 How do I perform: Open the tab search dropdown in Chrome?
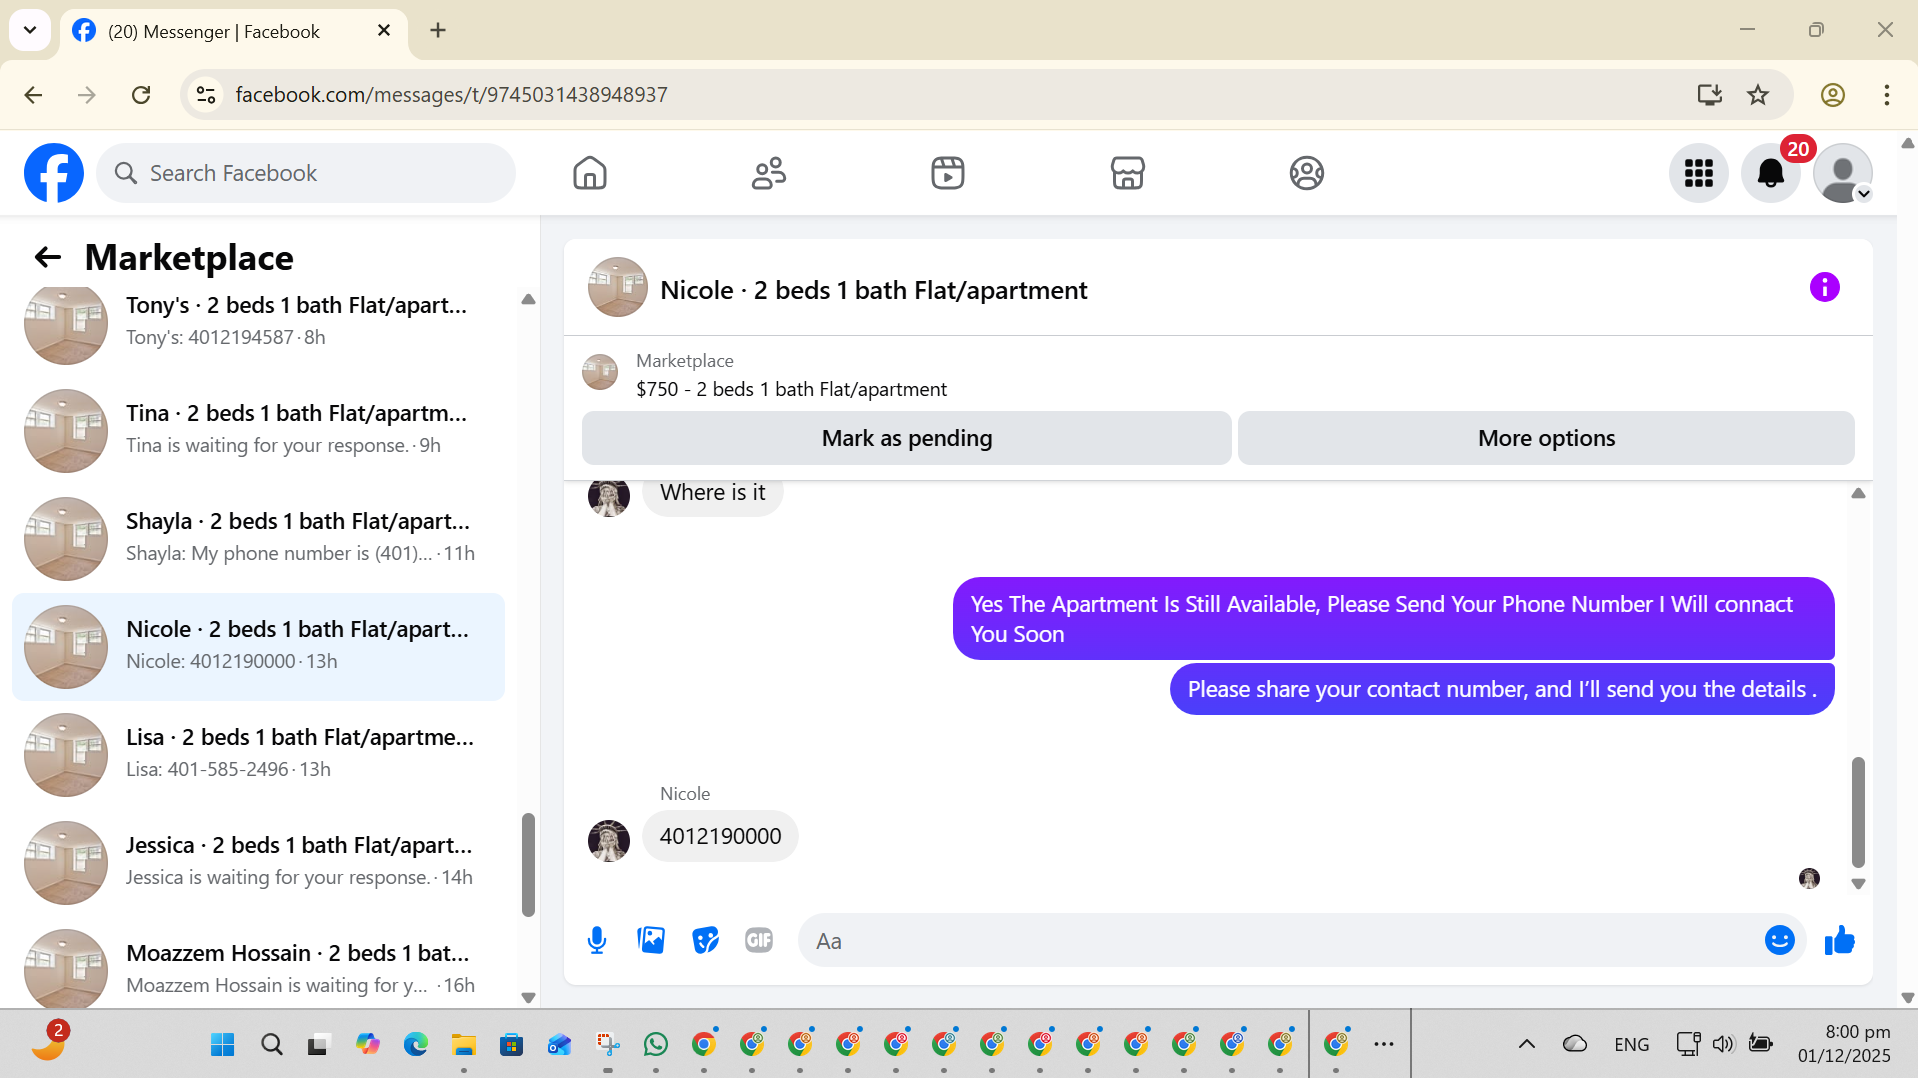pos(30,30)
